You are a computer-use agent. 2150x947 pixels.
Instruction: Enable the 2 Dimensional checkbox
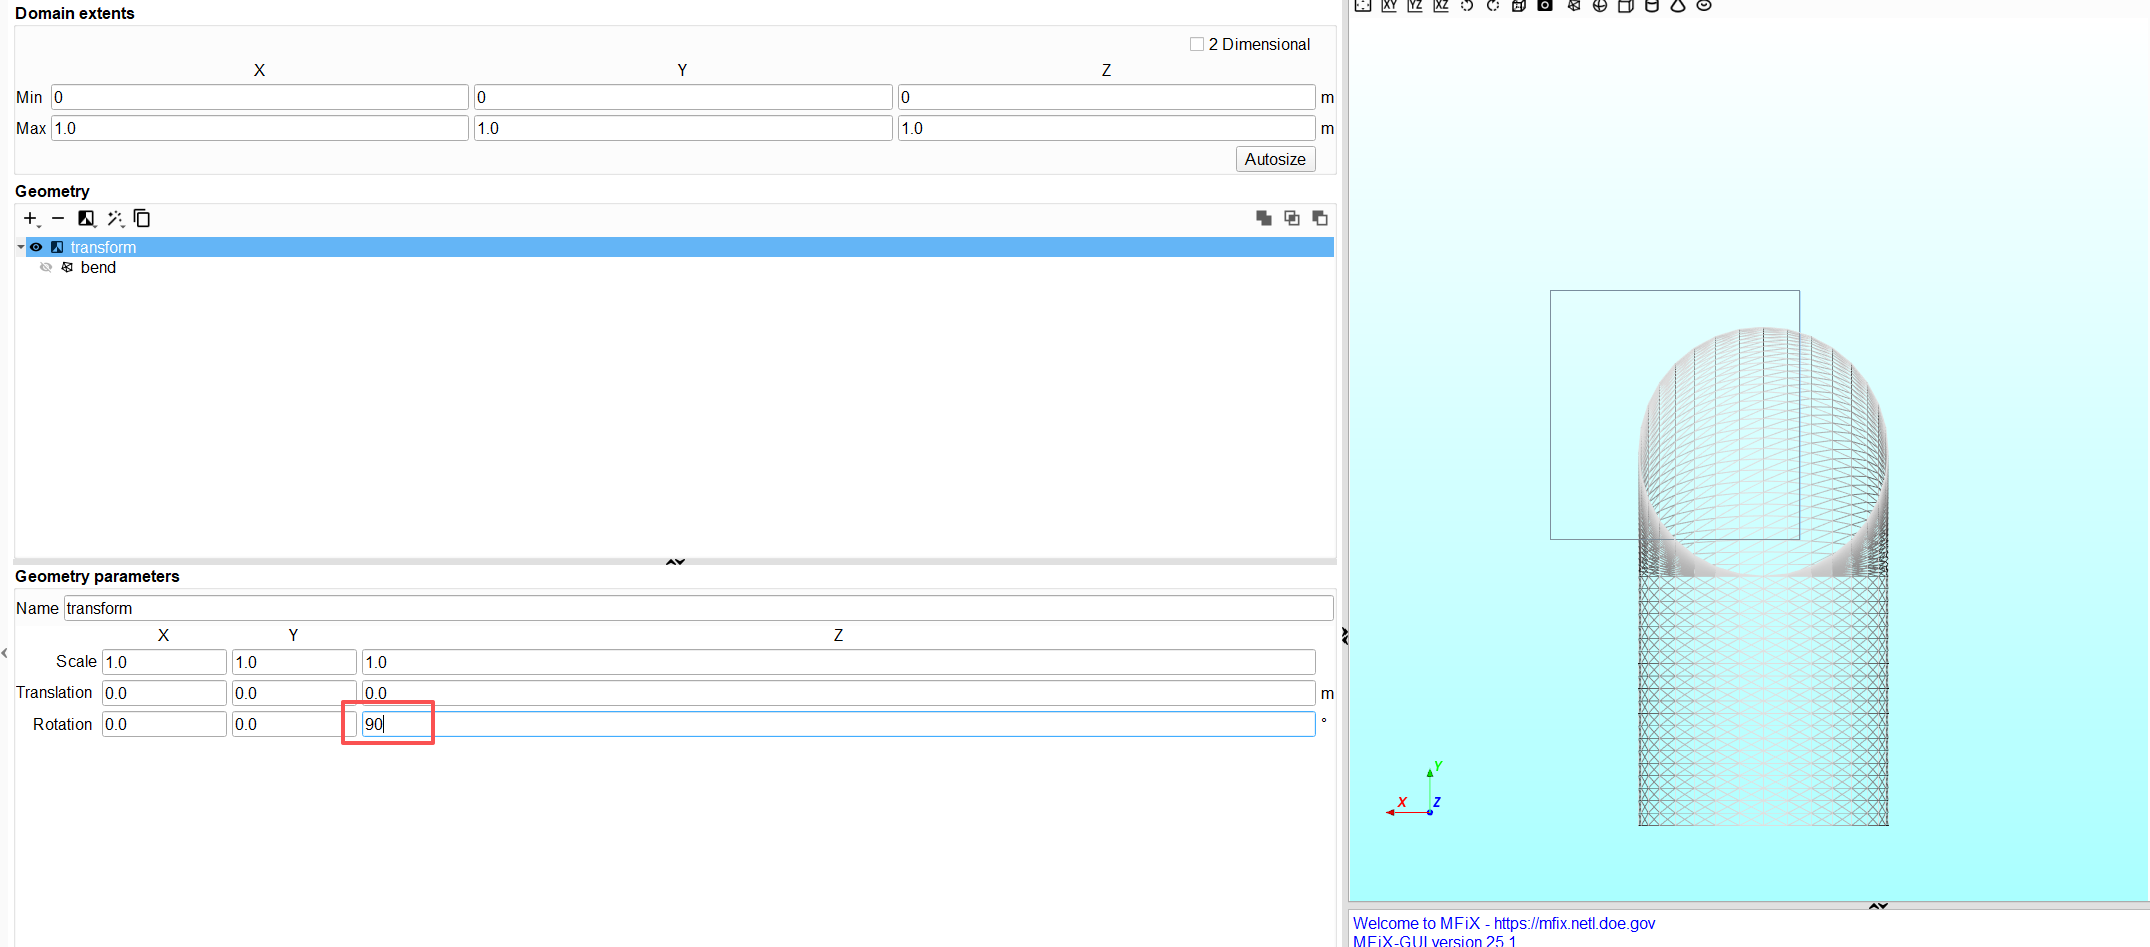pos(1197,44)
